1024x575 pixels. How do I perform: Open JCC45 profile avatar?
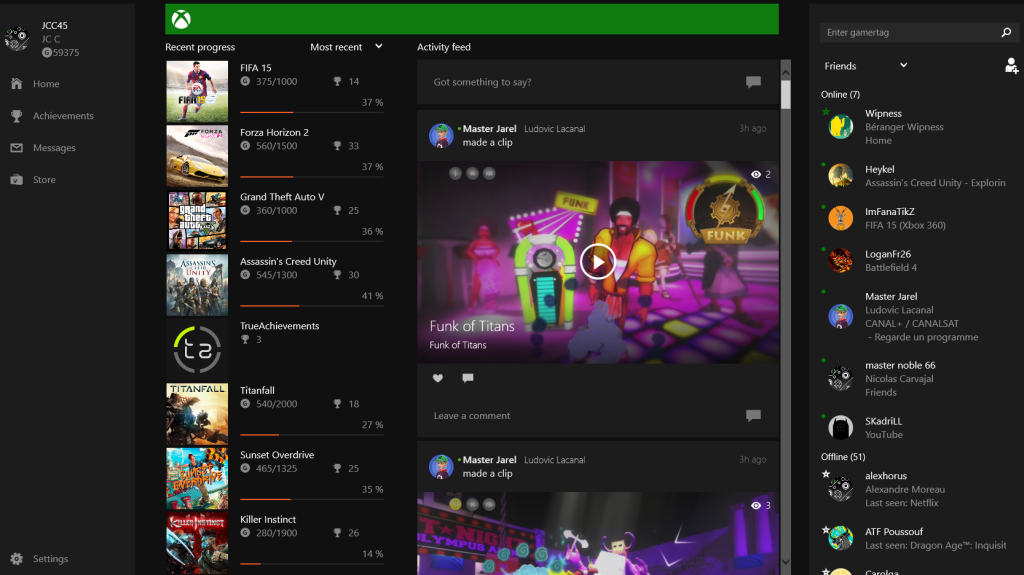(17, 39)
